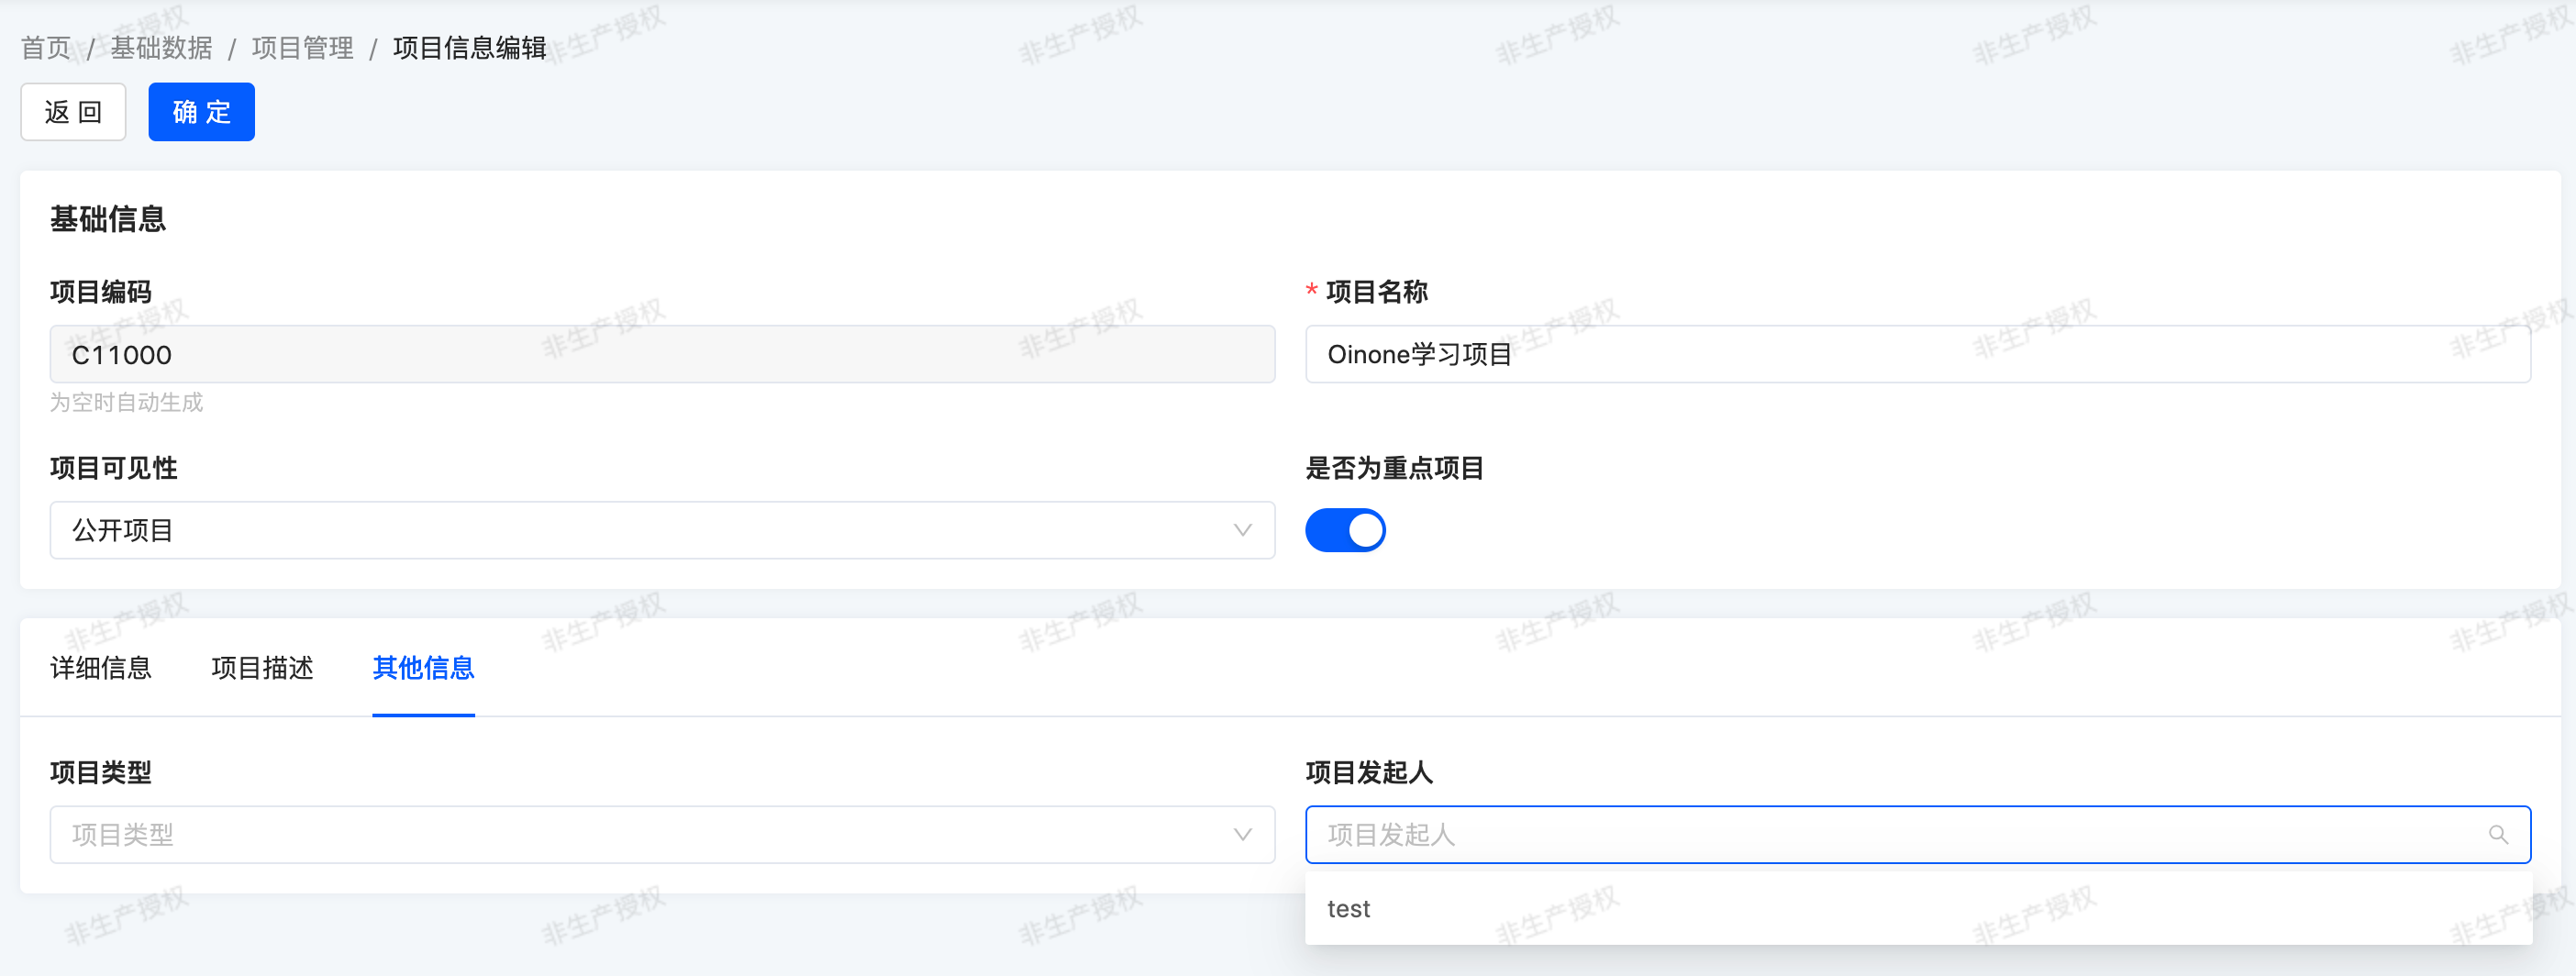The image size is (2576, 976).
Task: Select the test option in dropdown list
Action: [1349, 909]
